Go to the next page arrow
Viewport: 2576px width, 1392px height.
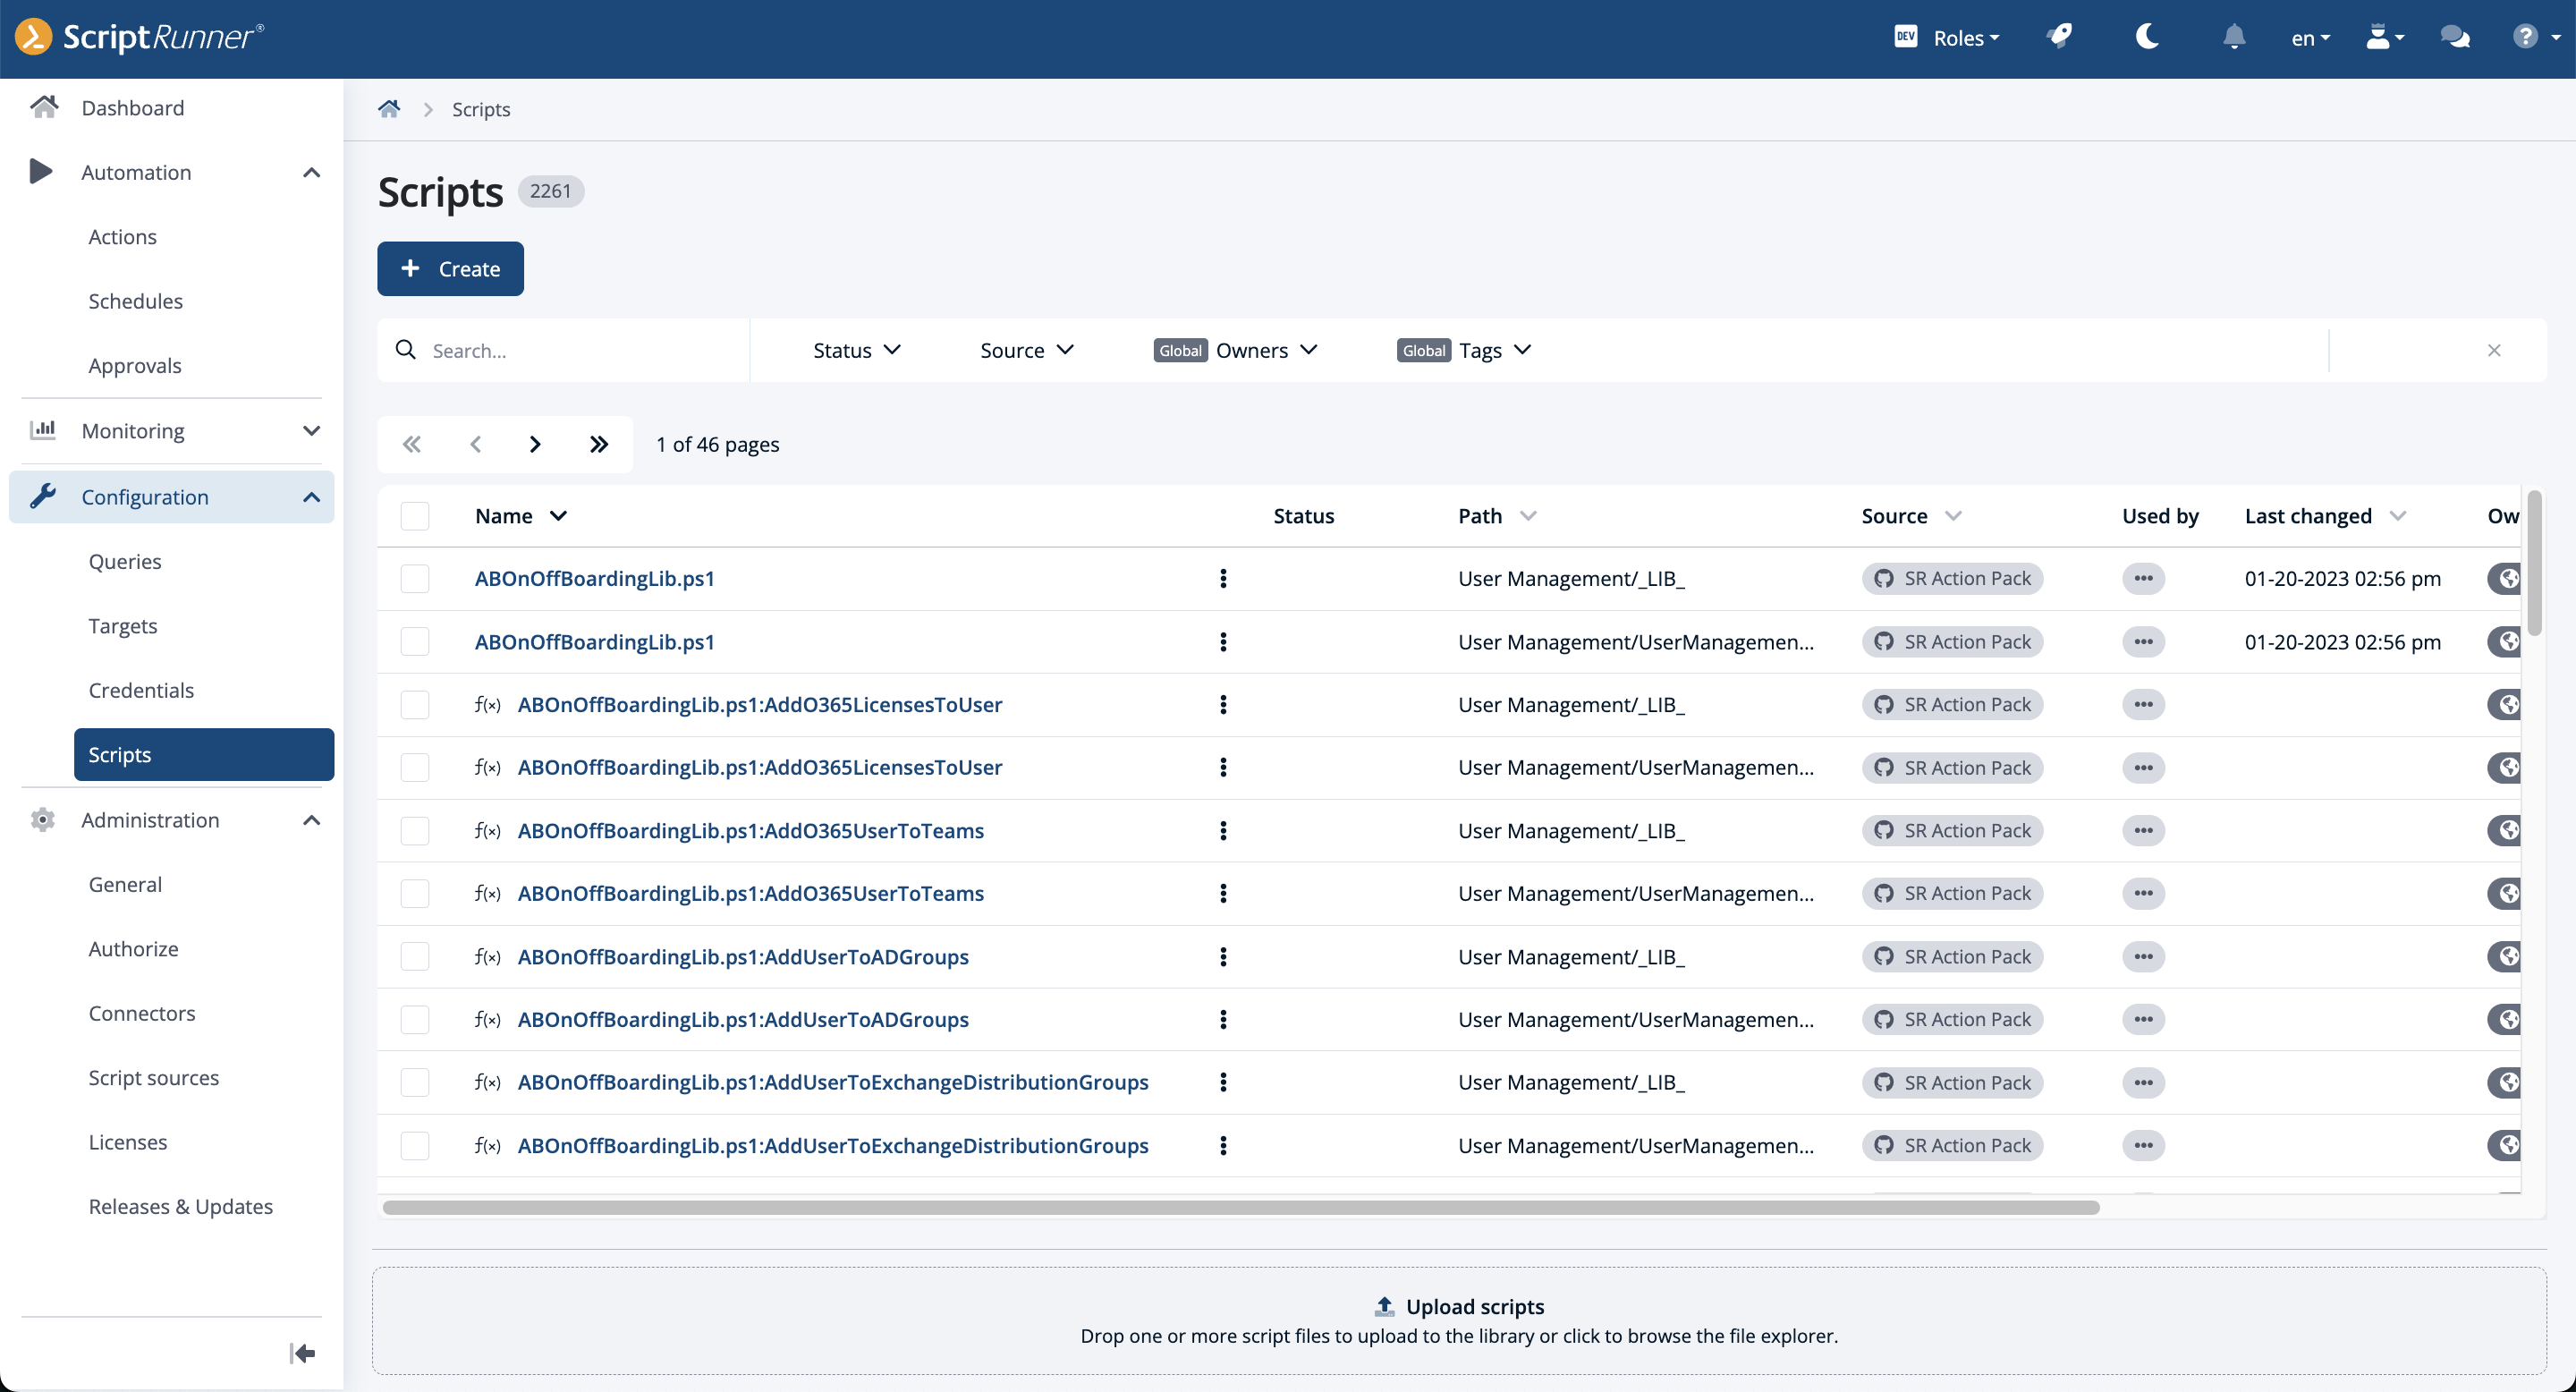tap(535, 444)
